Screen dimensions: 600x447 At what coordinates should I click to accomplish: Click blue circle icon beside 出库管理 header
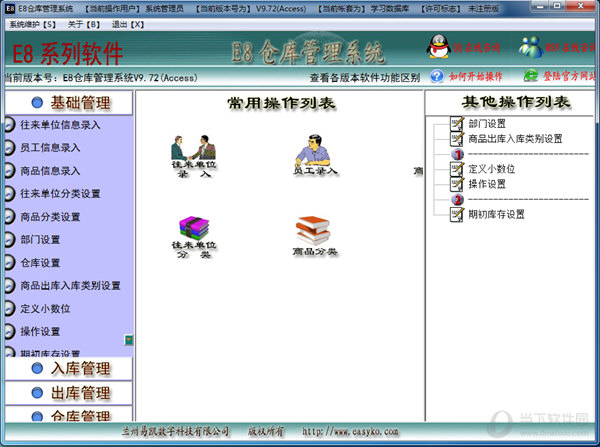(x=37, y=393)
